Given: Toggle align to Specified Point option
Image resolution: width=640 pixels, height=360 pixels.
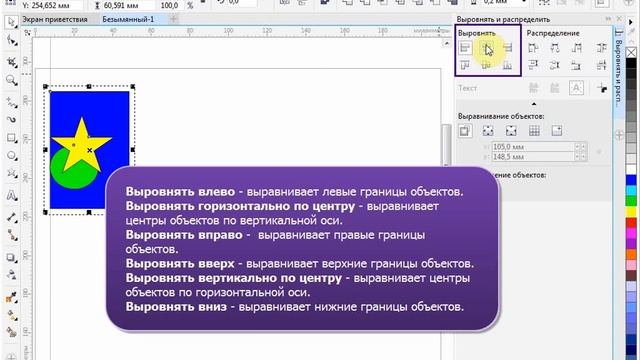Looking at the screenshot, I should (x=557, y=131).
